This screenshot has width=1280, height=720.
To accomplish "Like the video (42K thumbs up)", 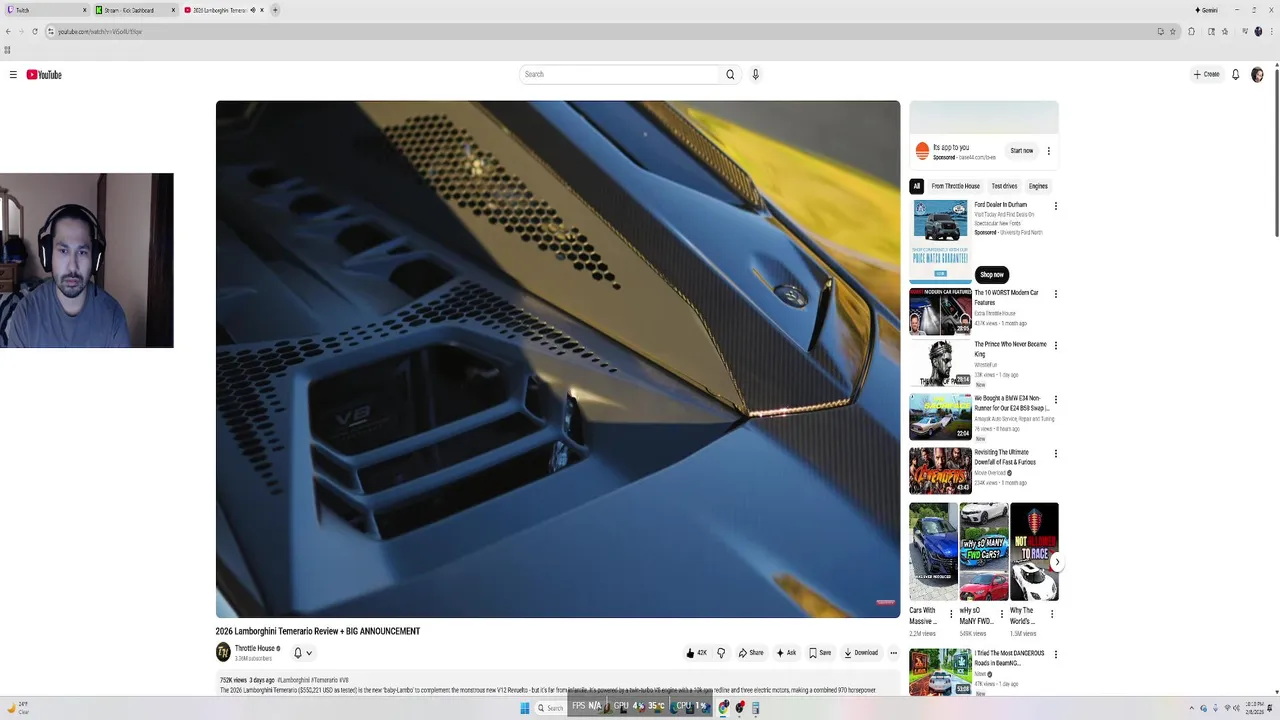I will tap(697, 653).
